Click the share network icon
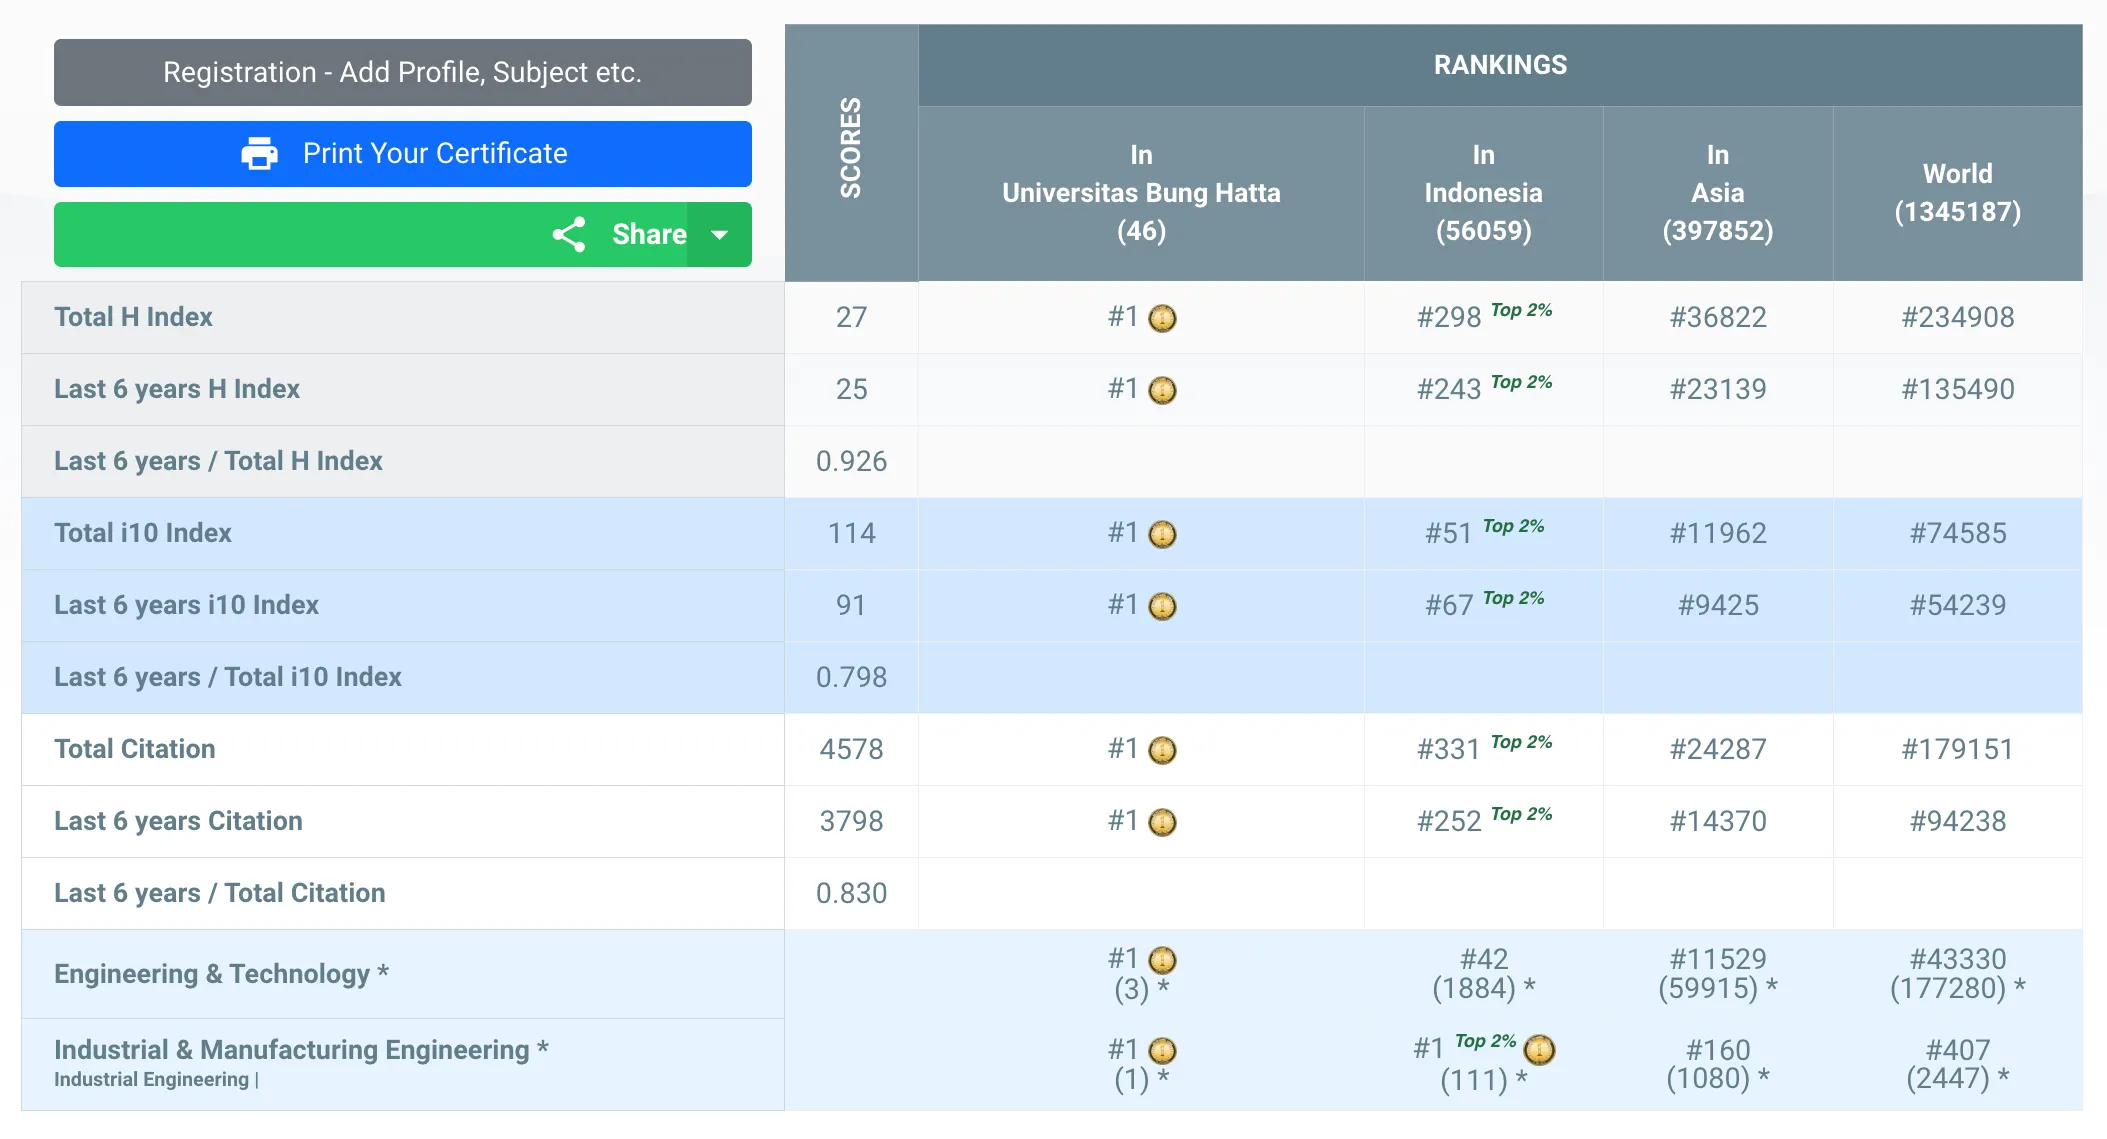 point(569,235)
